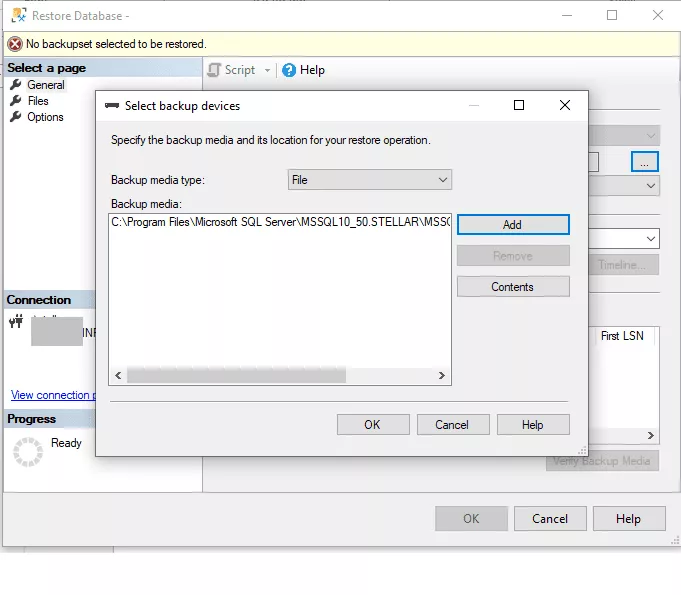Viewport: 681px width, 595px height.
Task: Expand the Script dropdown arrow
Action: pos(267,70)
